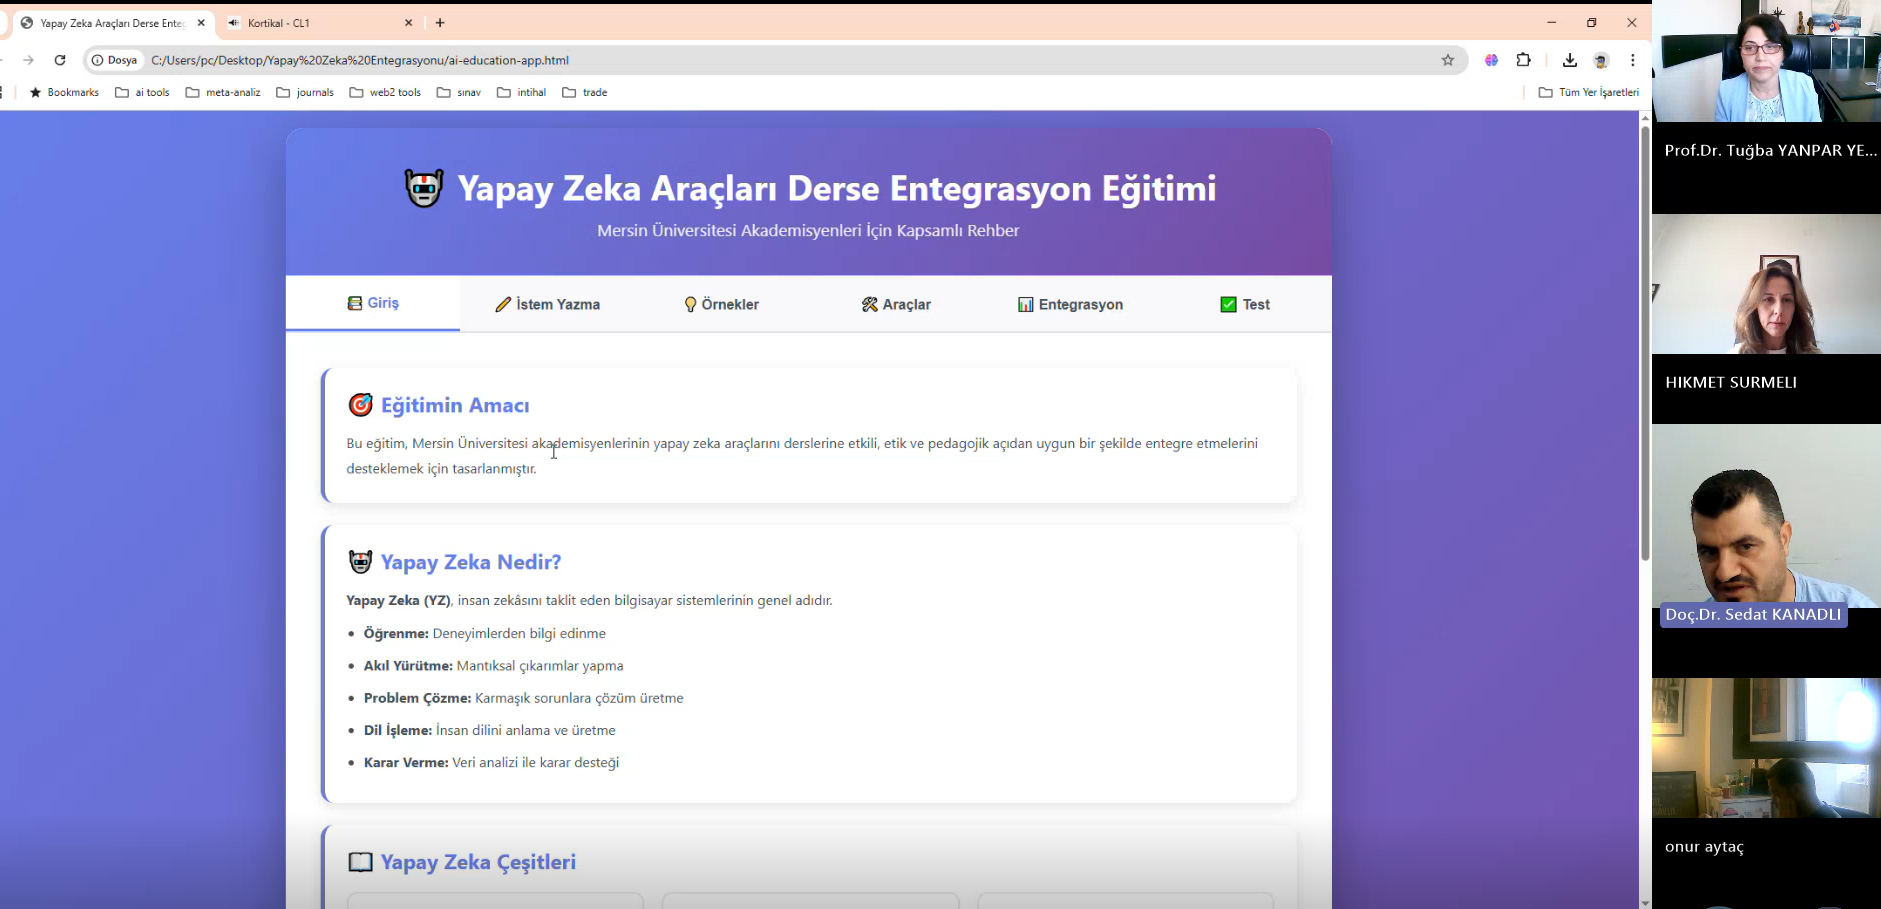1881x909 pixels.
Task: Bookmark this page with the star icon
Action: [x=1447, y=60]
